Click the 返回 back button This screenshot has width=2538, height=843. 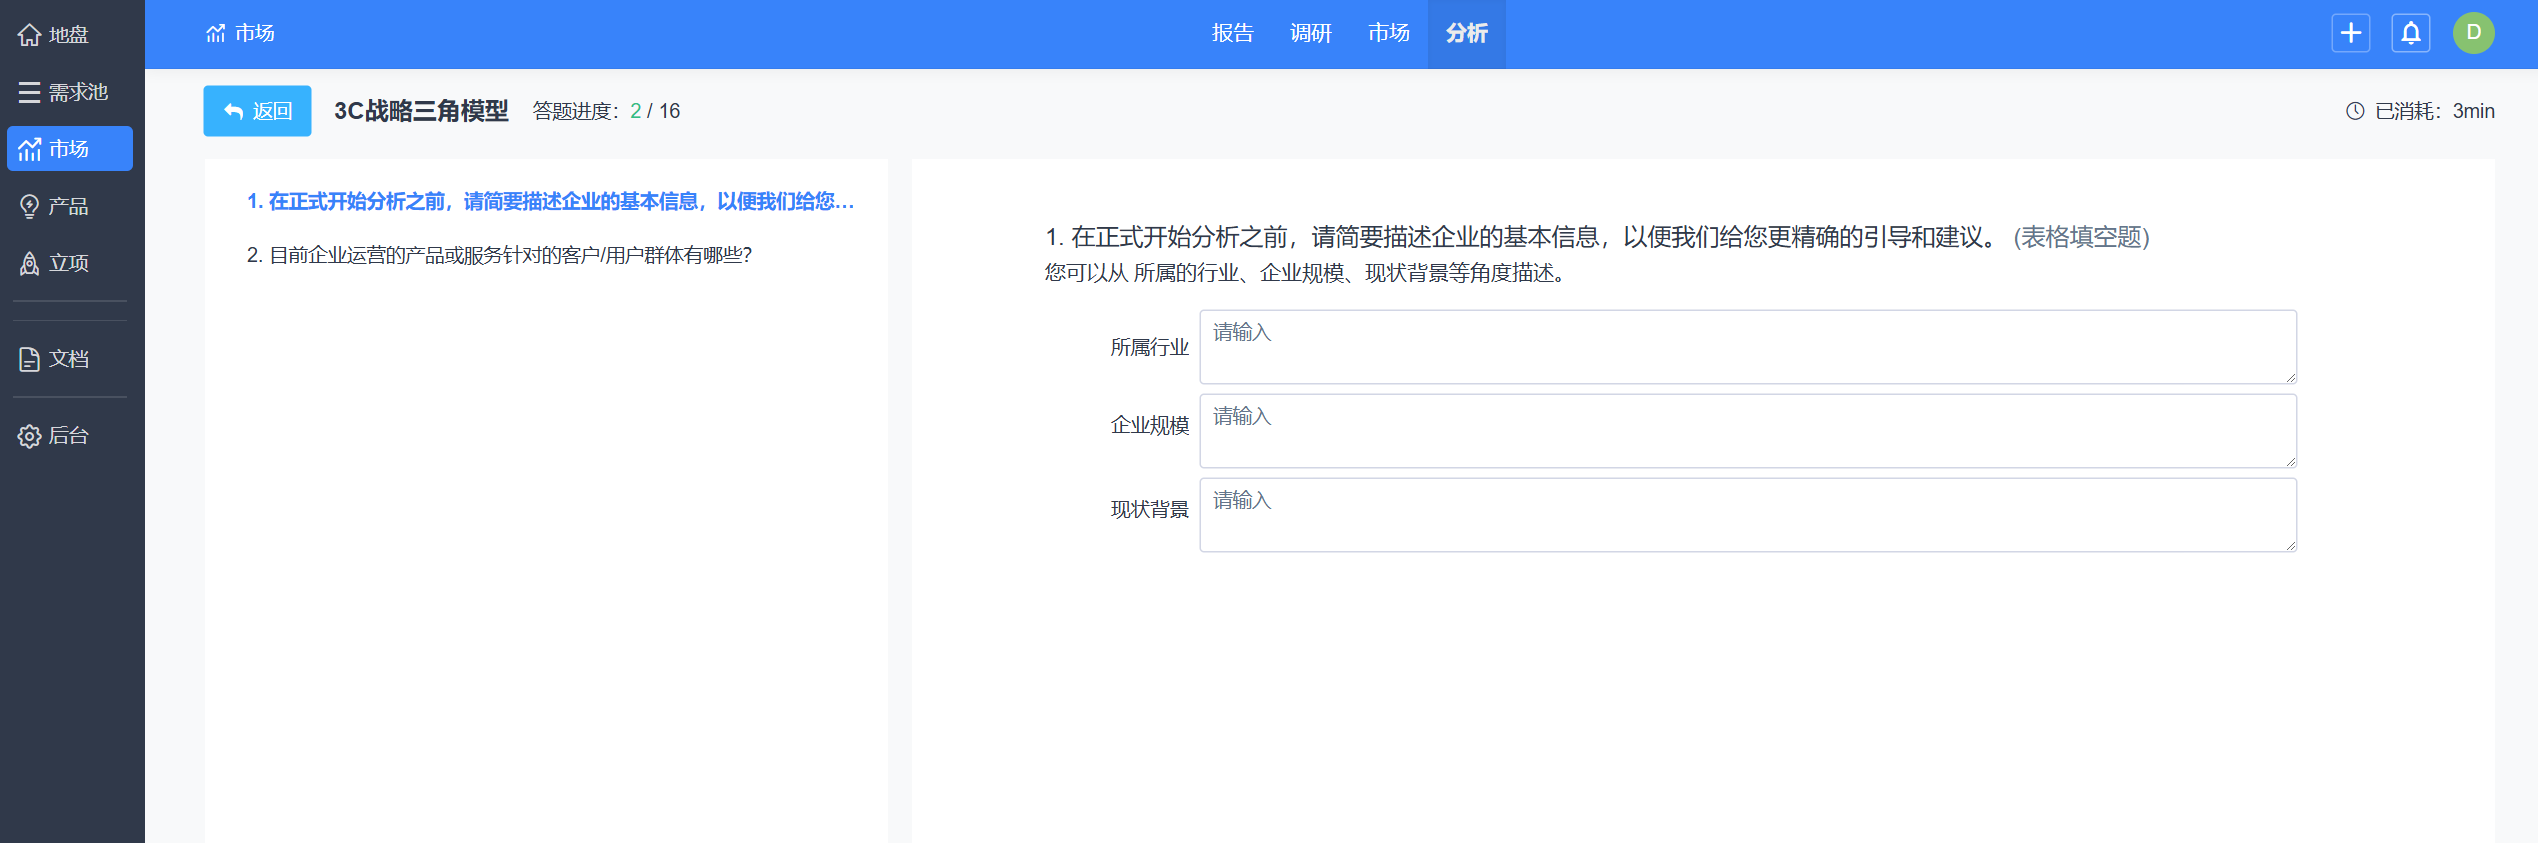click(x=257, y=111)
